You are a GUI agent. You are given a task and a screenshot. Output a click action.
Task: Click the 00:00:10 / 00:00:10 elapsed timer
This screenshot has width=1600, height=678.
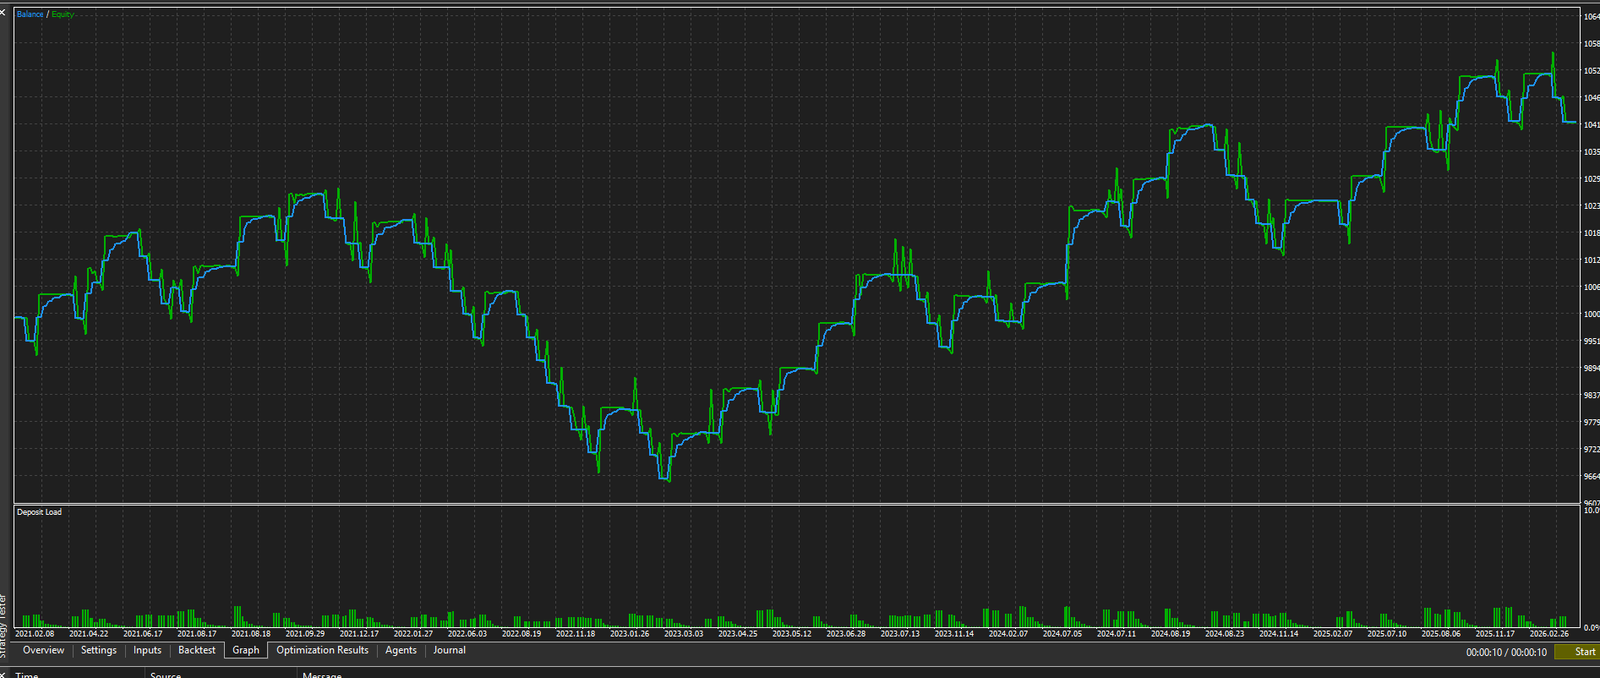[x=1506, y=652]
